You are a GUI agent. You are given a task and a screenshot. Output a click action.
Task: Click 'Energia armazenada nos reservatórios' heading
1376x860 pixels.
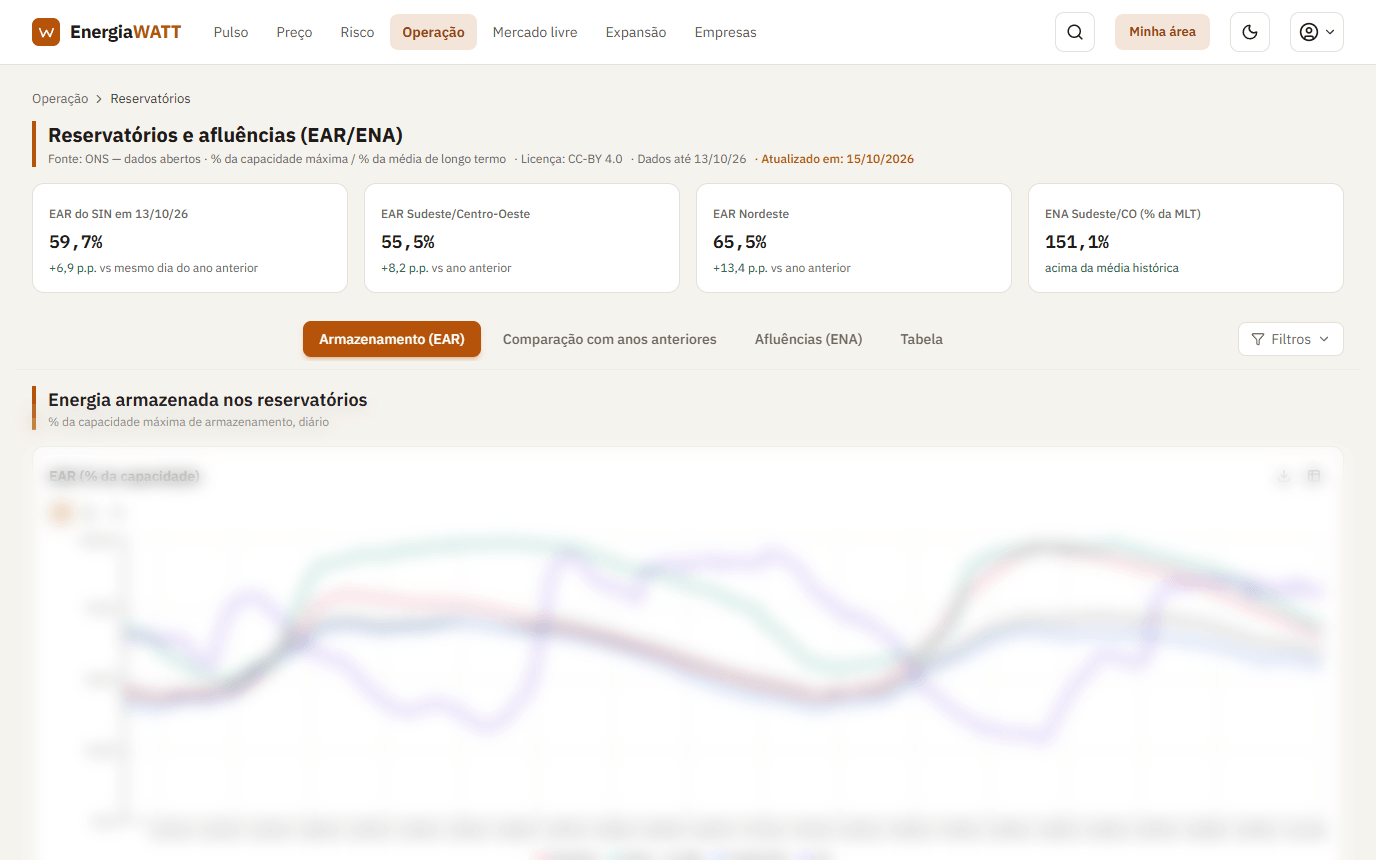[x=208, y=400]
